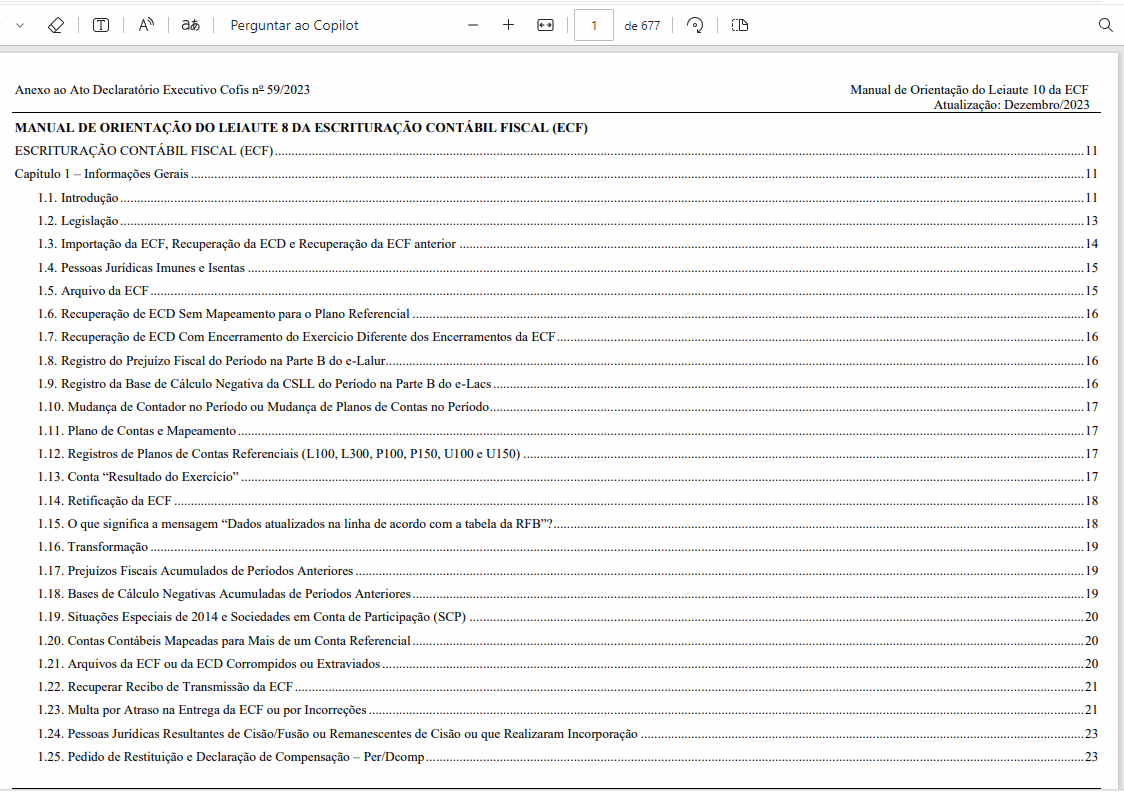Open '1.6. Recuperação de ECD Sem Mapeamento'

pyautogui.click(x=568, y=313)
